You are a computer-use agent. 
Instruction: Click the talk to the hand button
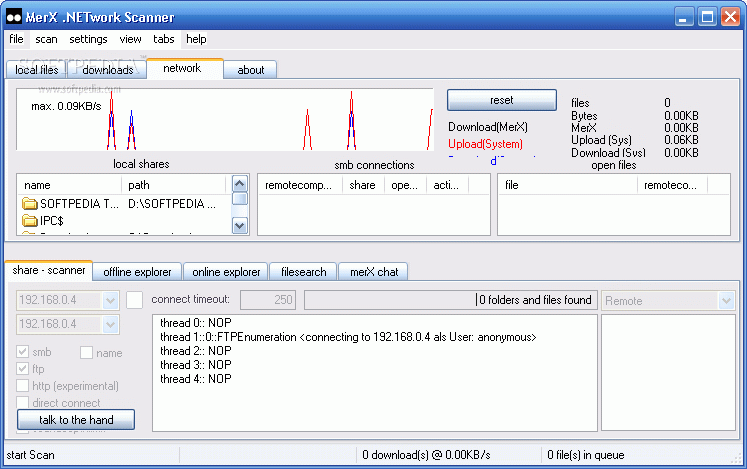coord(76,419)
